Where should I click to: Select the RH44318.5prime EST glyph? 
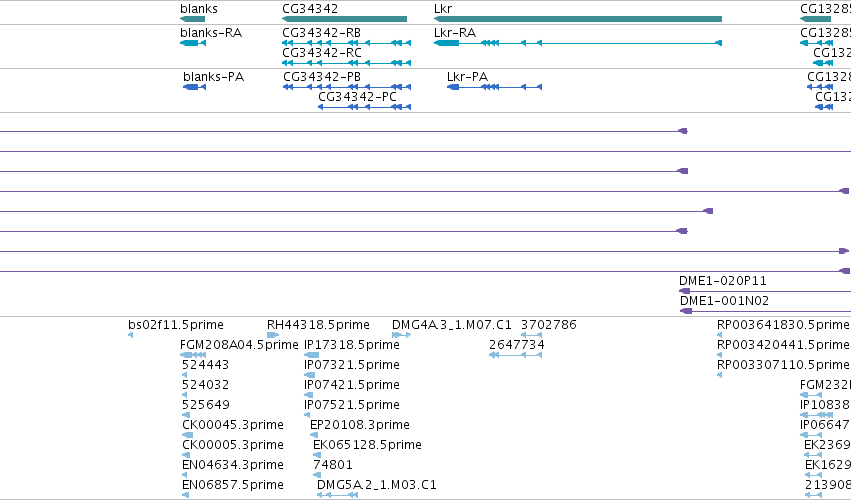(273, 335)
